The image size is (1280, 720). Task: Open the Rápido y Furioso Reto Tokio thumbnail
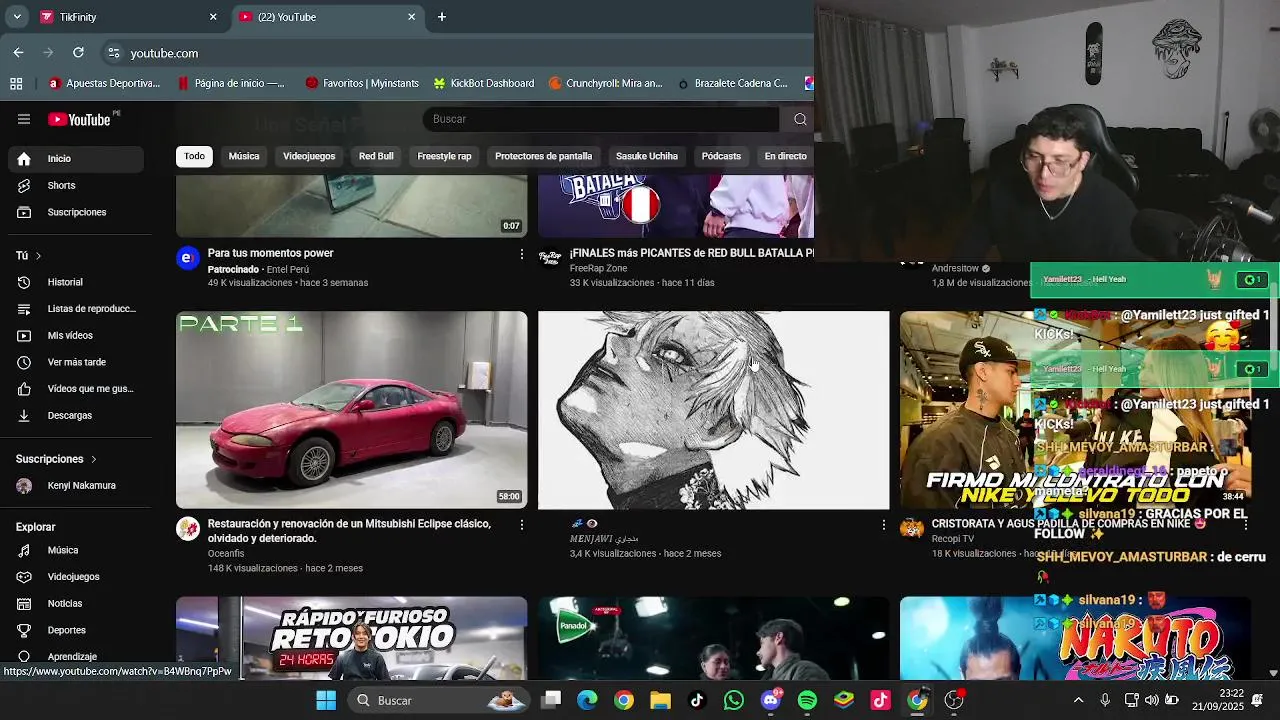point(351,638)
